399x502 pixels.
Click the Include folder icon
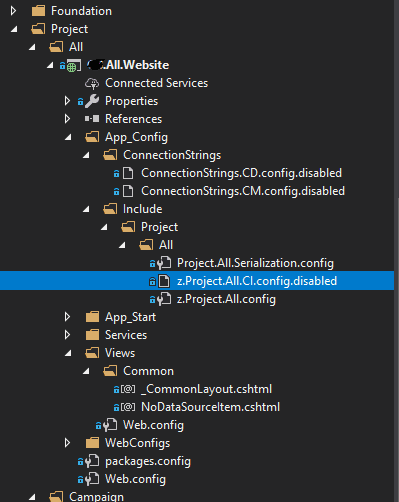[x=110, y=209]
